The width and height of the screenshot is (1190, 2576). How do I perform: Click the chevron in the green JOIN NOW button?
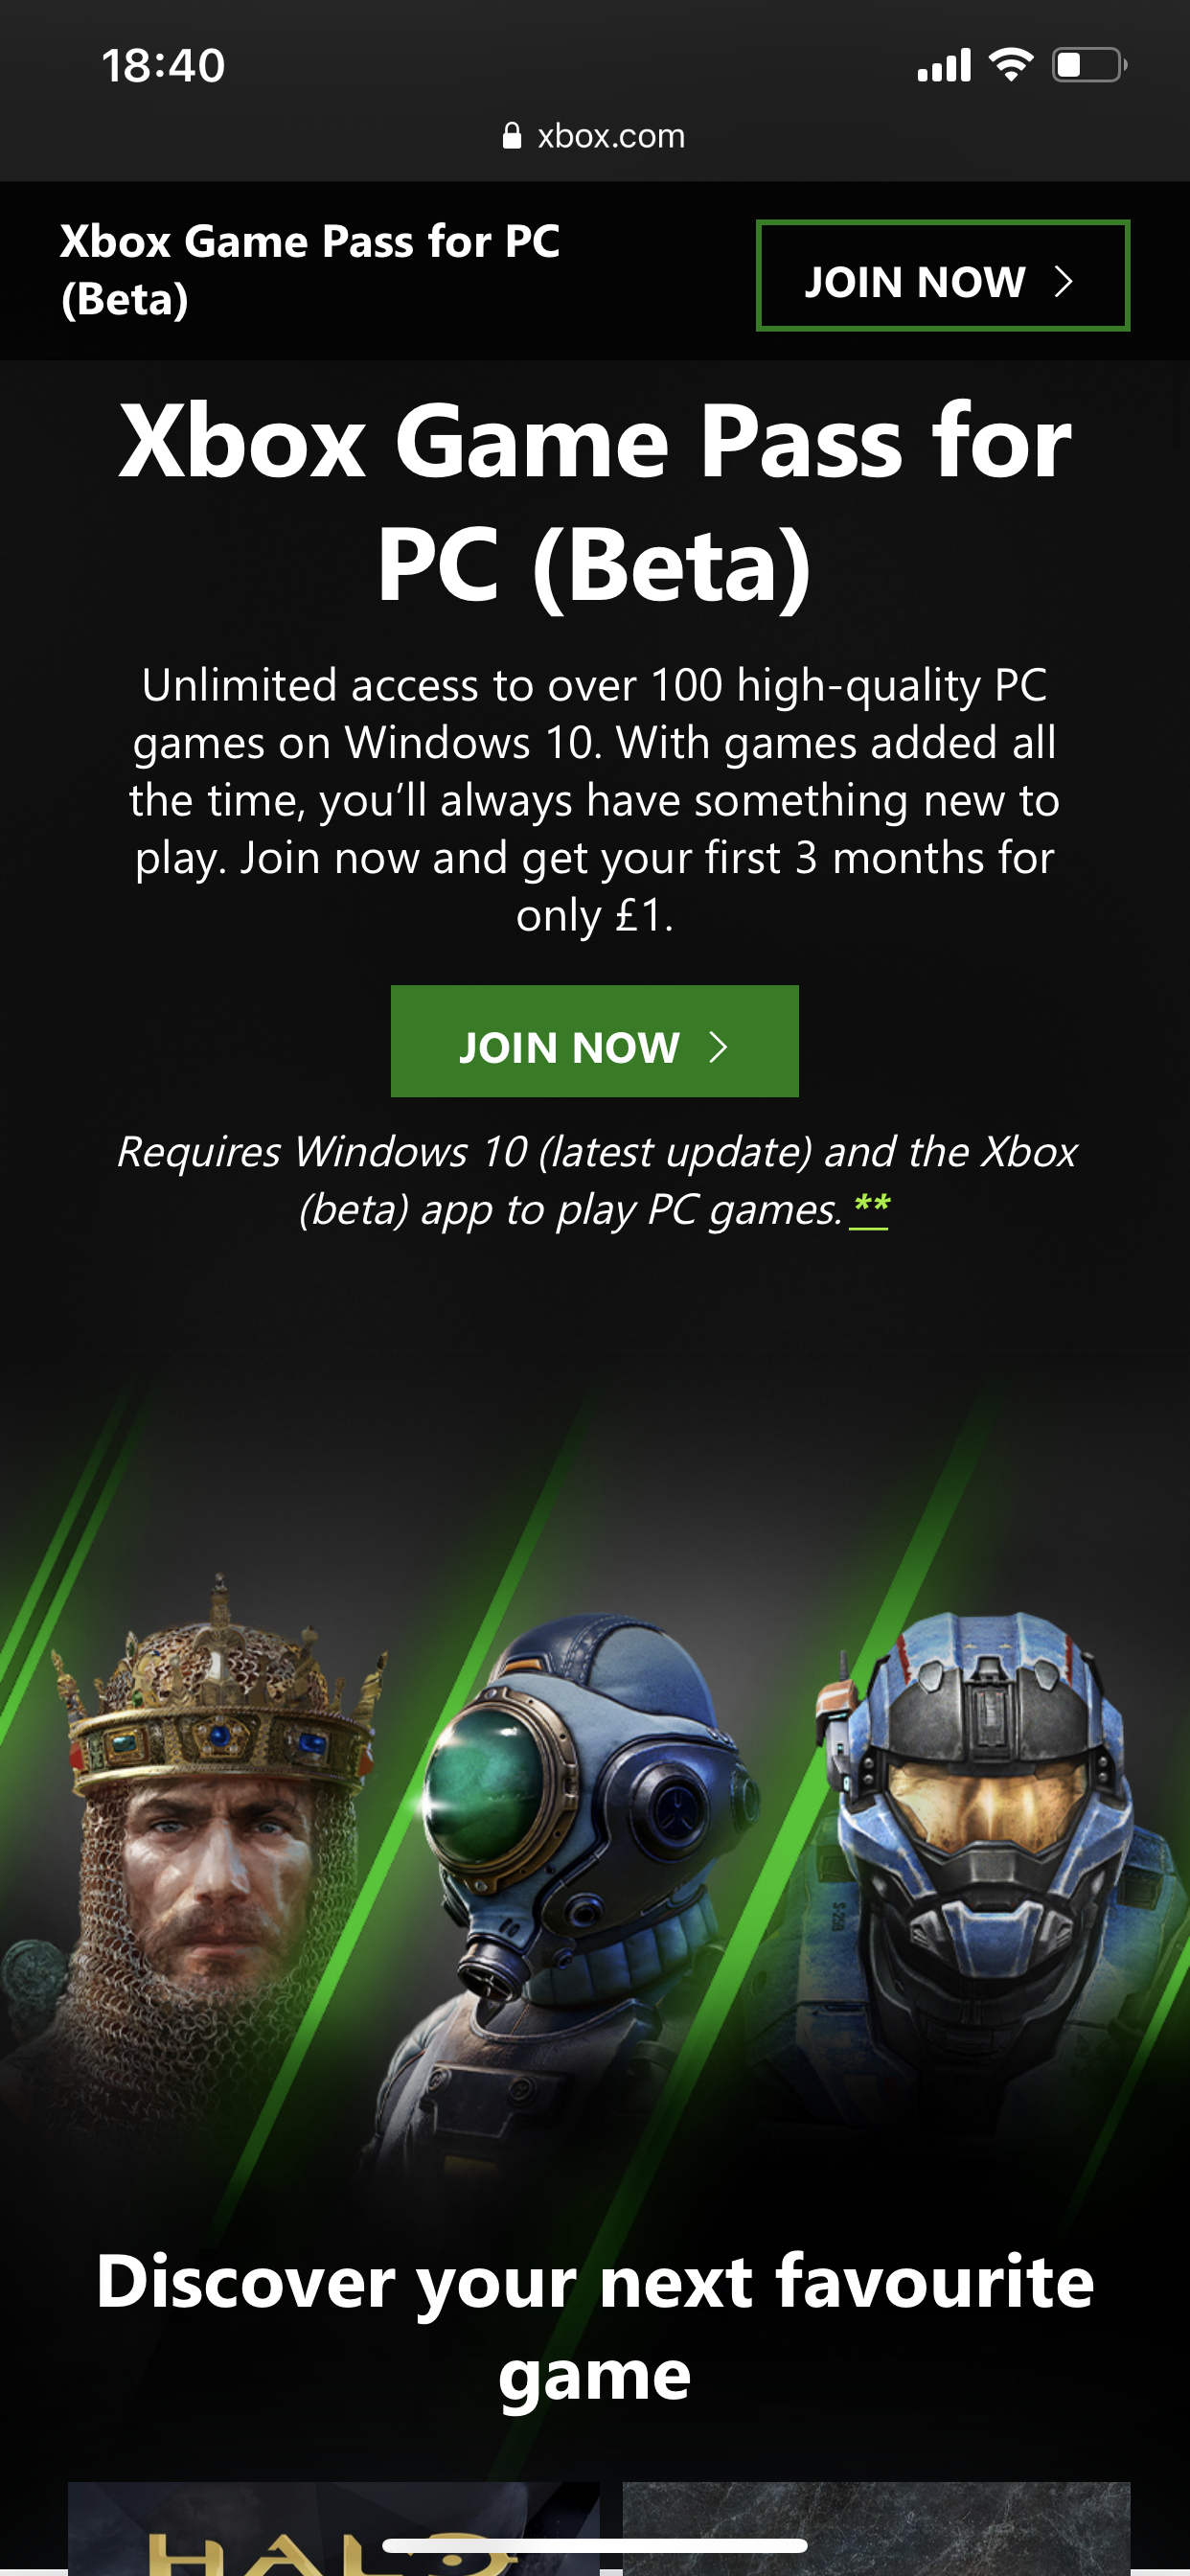(717, 1047)
